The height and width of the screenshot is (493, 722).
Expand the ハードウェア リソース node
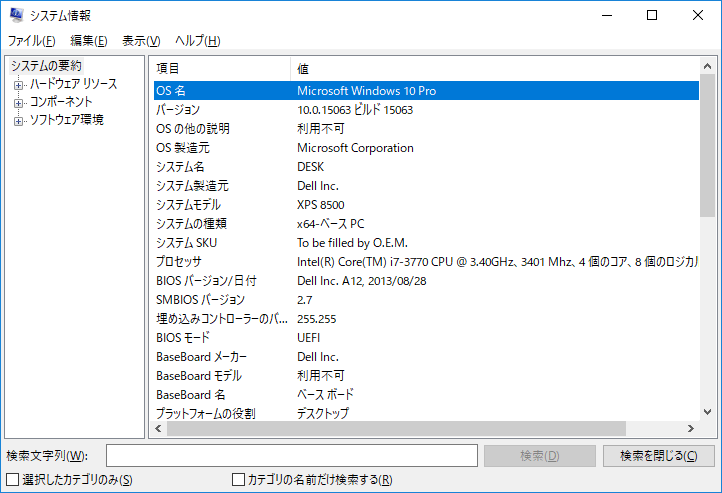point(18,85)
